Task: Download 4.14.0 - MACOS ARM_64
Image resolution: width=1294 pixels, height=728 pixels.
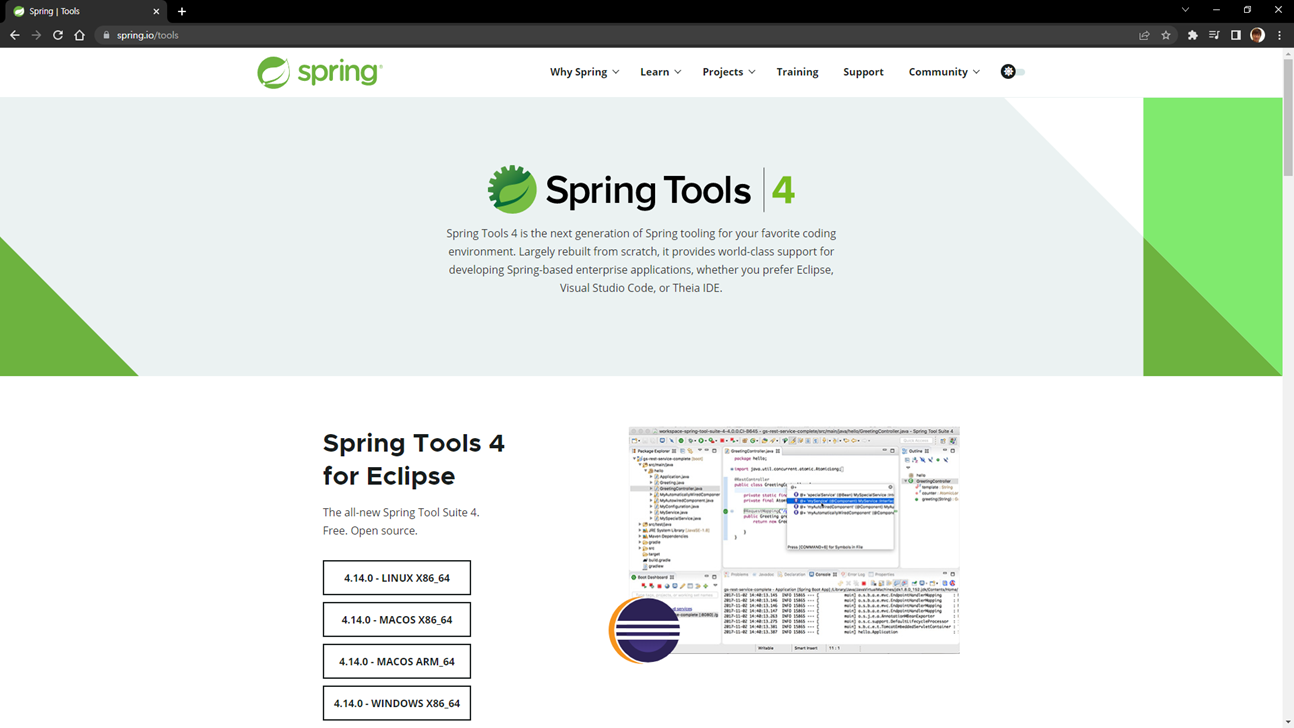Action: tap(397, 662)
